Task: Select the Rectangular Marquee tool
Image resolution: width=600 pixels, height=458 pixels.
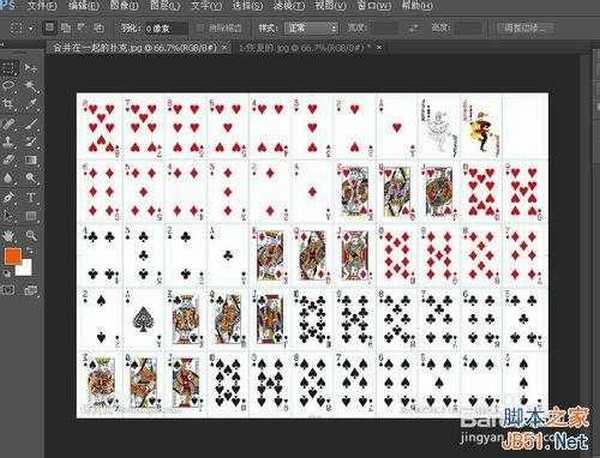Action: [10, 70]
